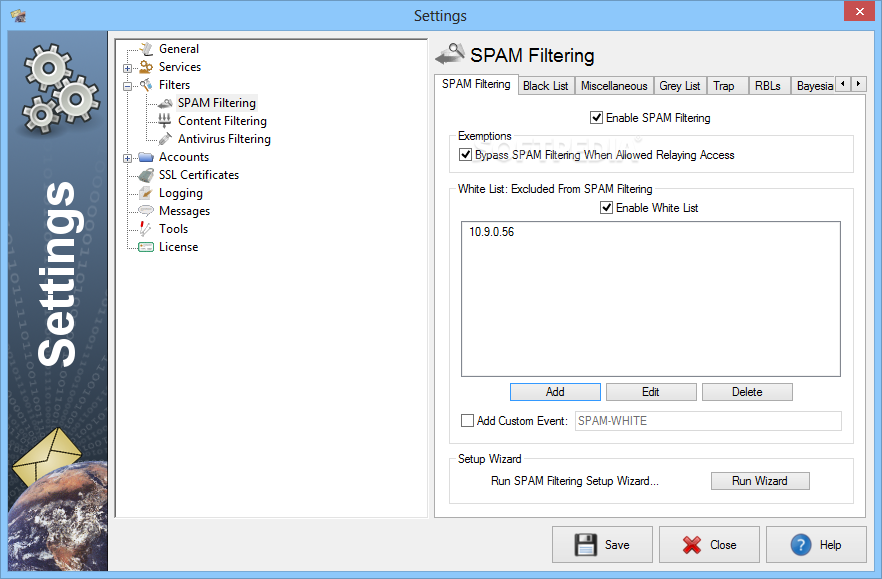
Task: Click the SSL Certificates padlock icon
Action: coord(146,175)
